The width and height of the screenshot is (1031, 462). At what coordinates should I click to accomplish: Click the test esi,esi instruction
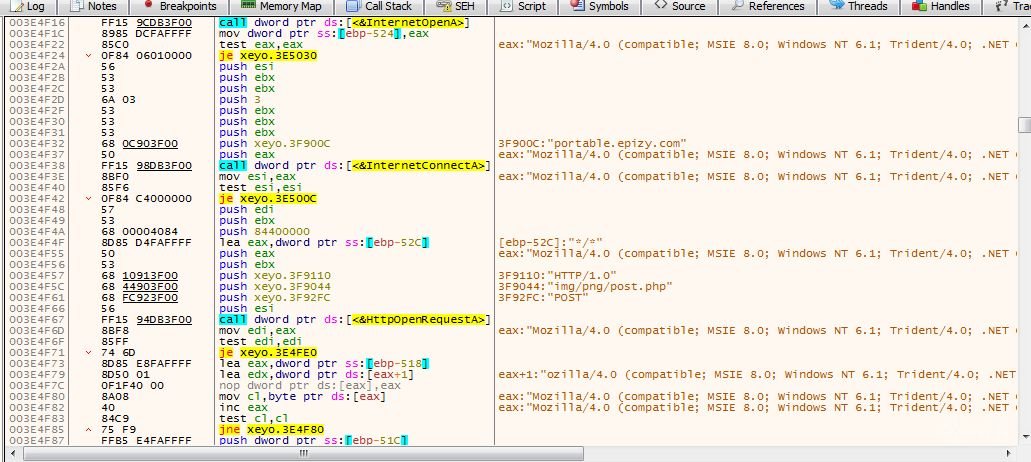pos(261,187)
